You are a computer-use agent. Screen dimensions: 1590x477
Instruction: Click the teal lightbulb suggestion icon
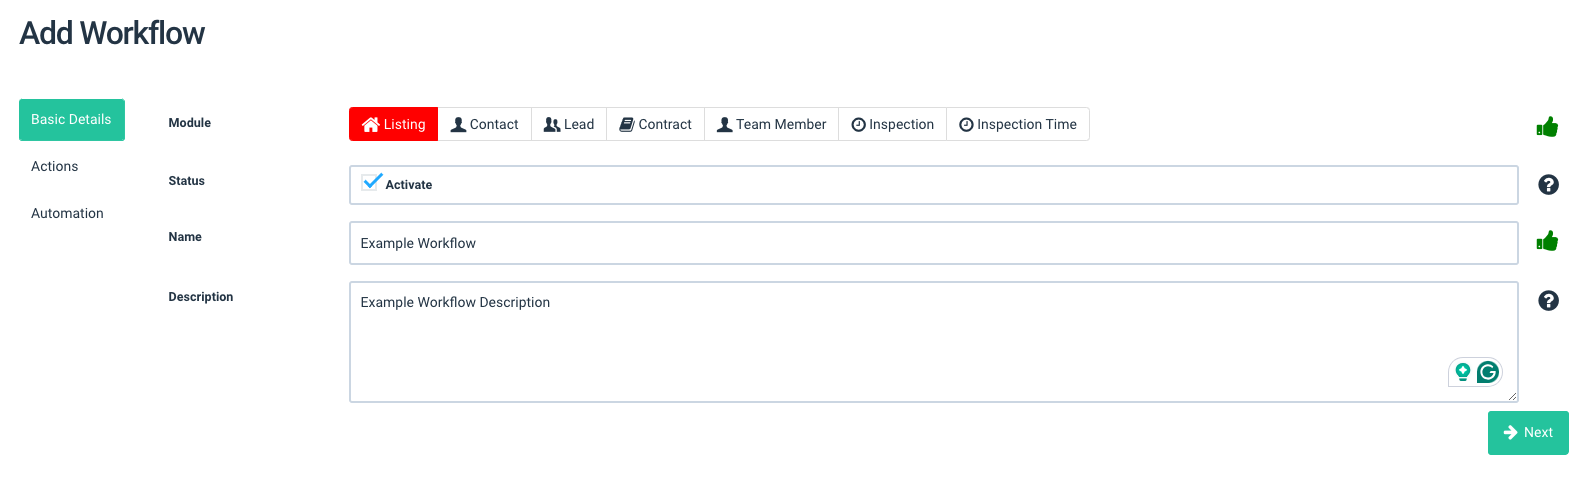click(1463, 372)
